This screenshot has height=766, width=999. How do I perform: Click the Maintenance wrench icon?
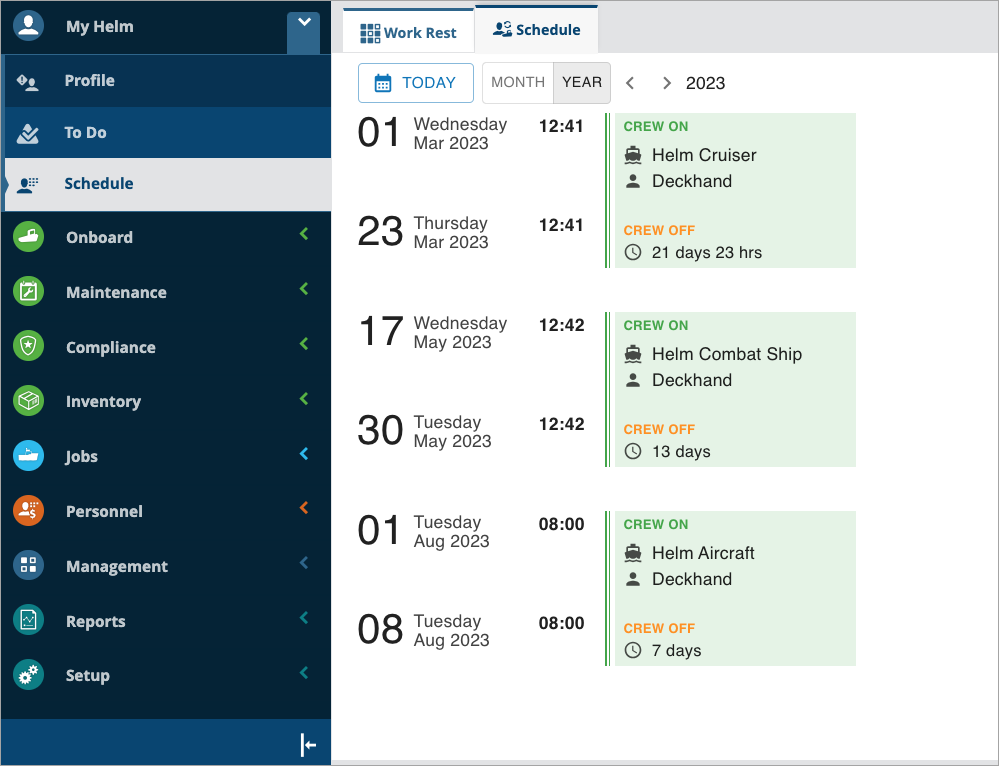click(x=29, y=292)
